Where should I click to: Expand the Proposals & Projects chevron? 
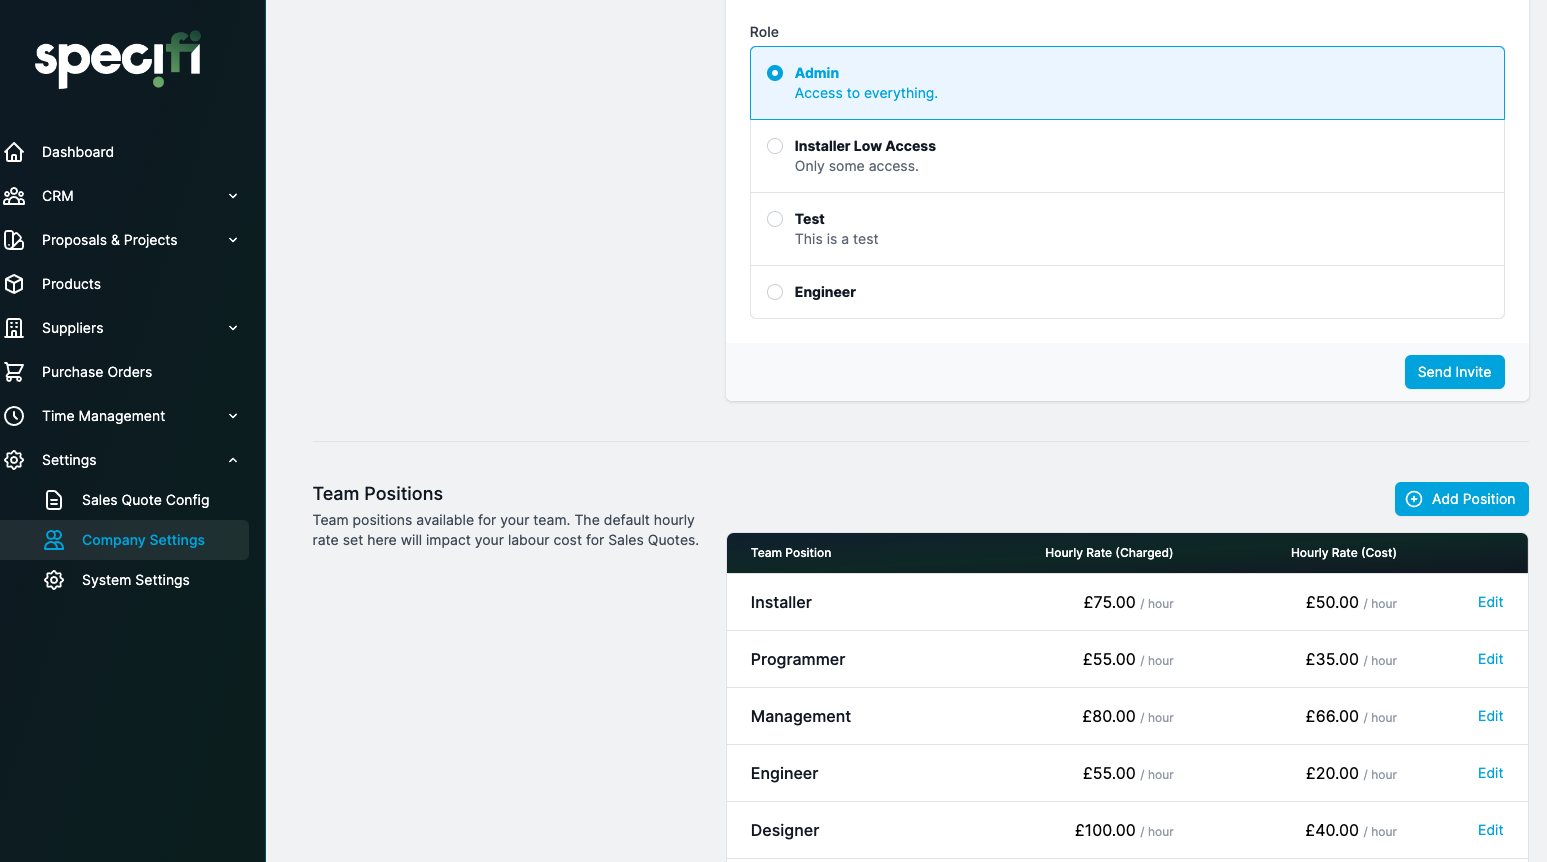(233, 240)
